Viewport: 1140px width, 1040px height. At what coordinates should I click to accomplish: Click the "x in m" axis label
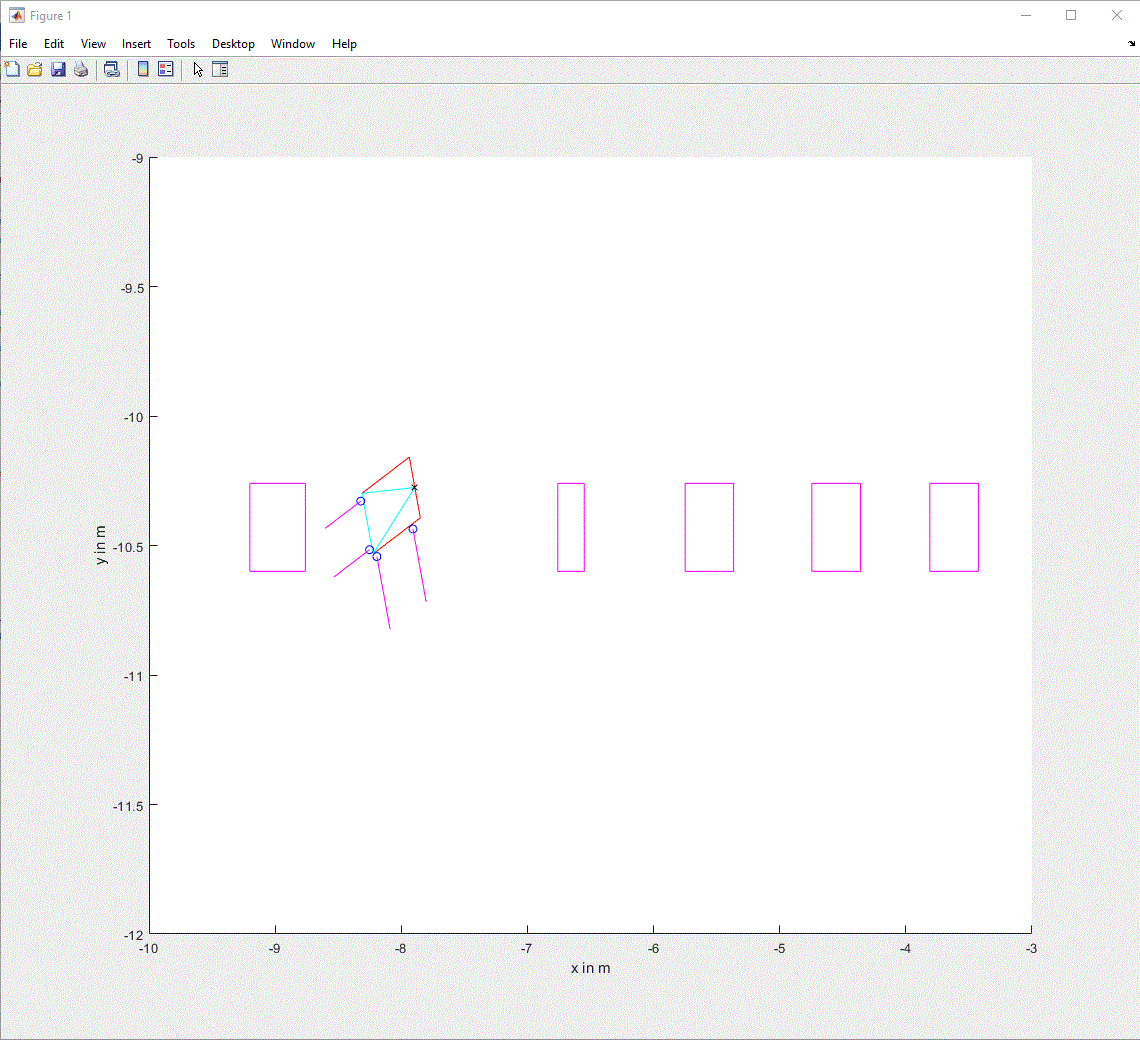(x=590, y=968)
